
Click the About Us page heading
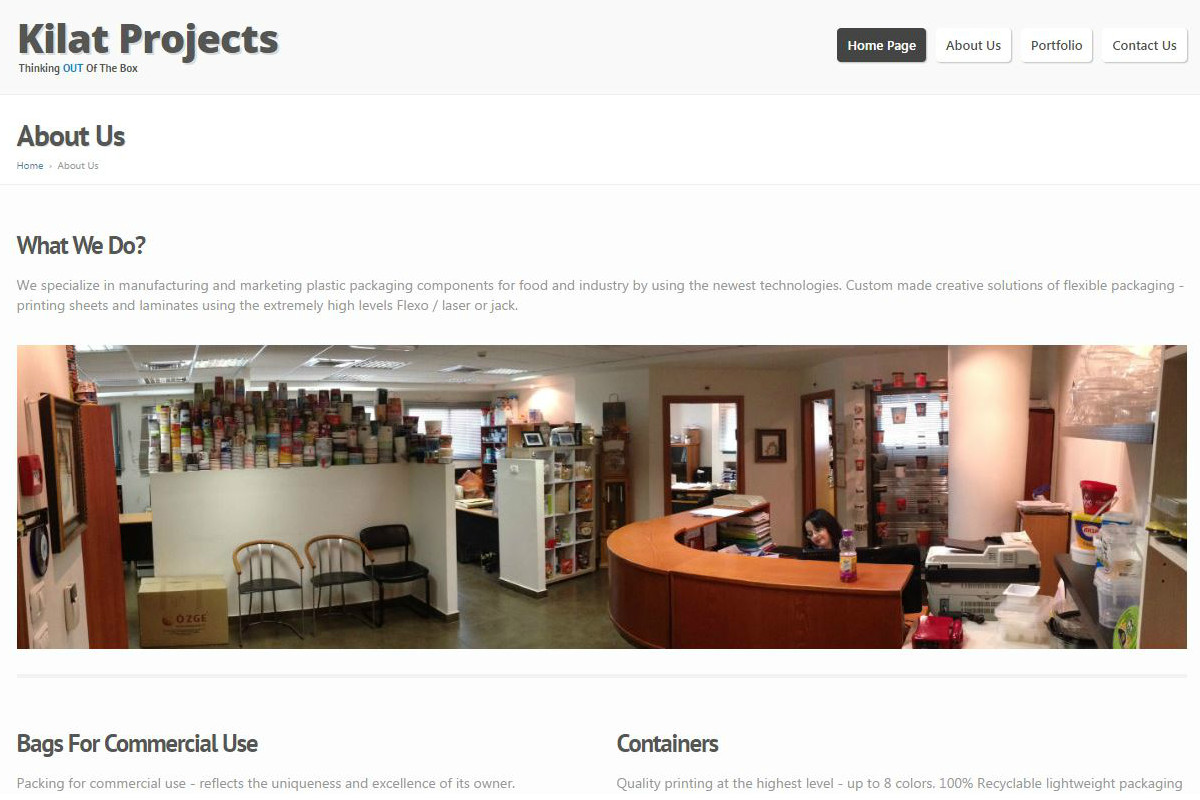point(71,136)
